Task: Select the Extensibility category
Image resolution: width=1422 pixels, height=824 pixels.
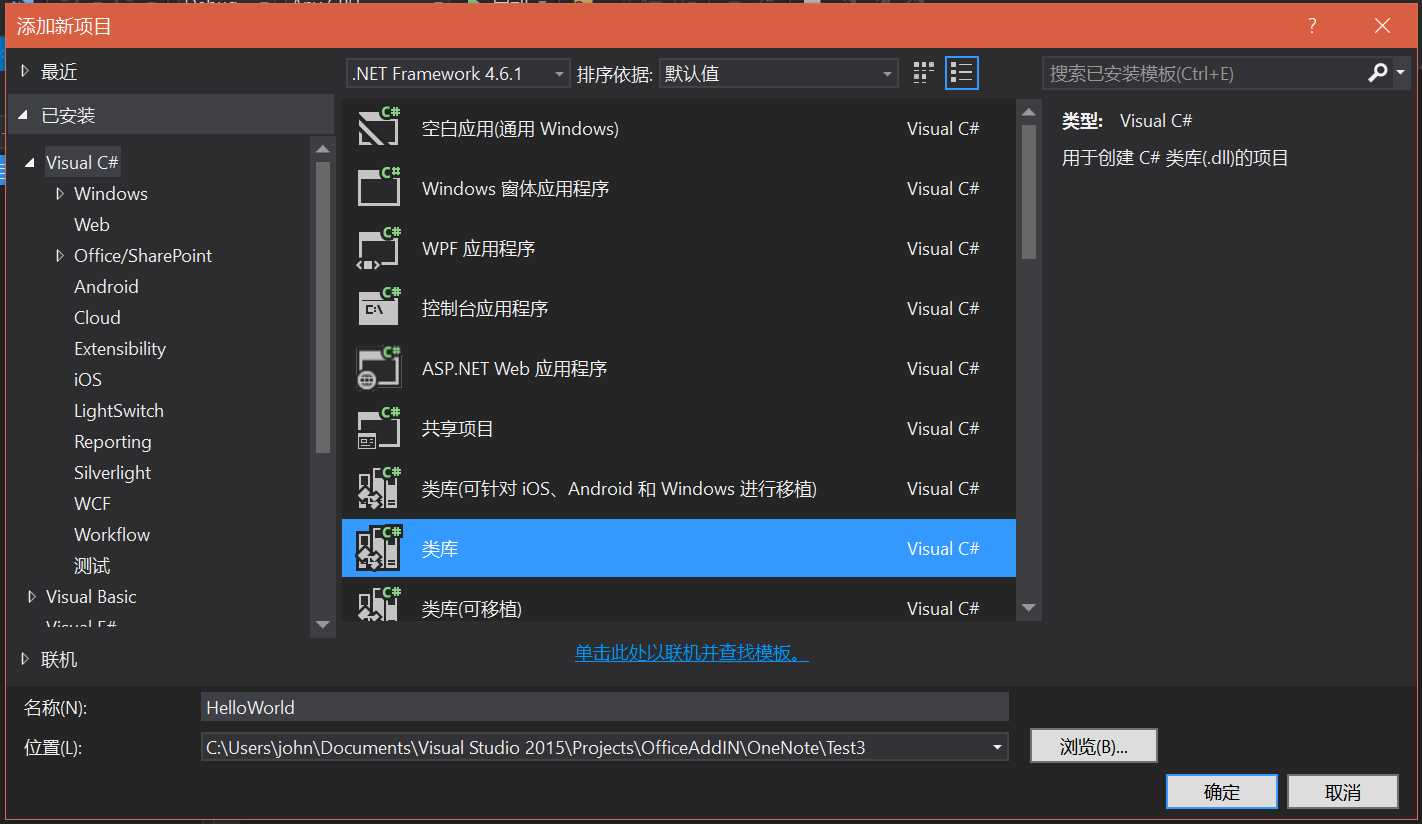Action: click(120, 349)
